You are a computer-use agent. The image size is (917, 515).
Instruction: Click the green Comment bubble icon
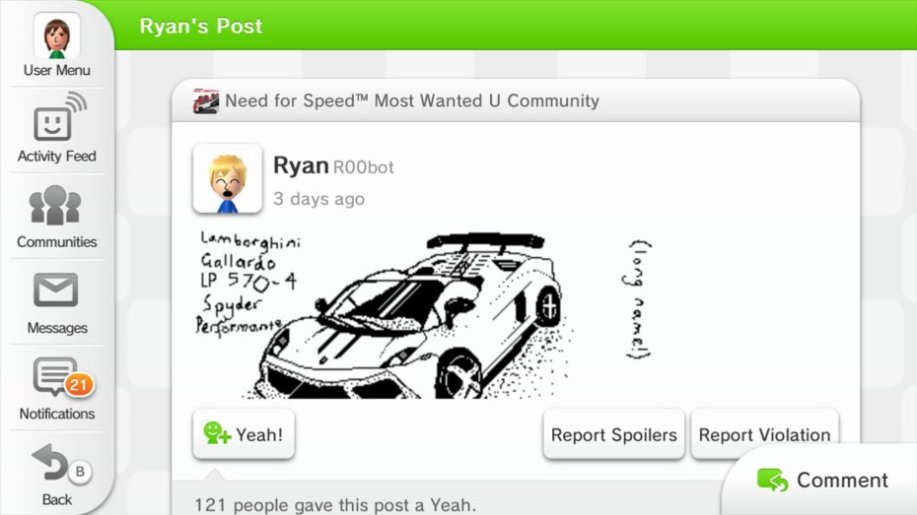tap(773, 480)
